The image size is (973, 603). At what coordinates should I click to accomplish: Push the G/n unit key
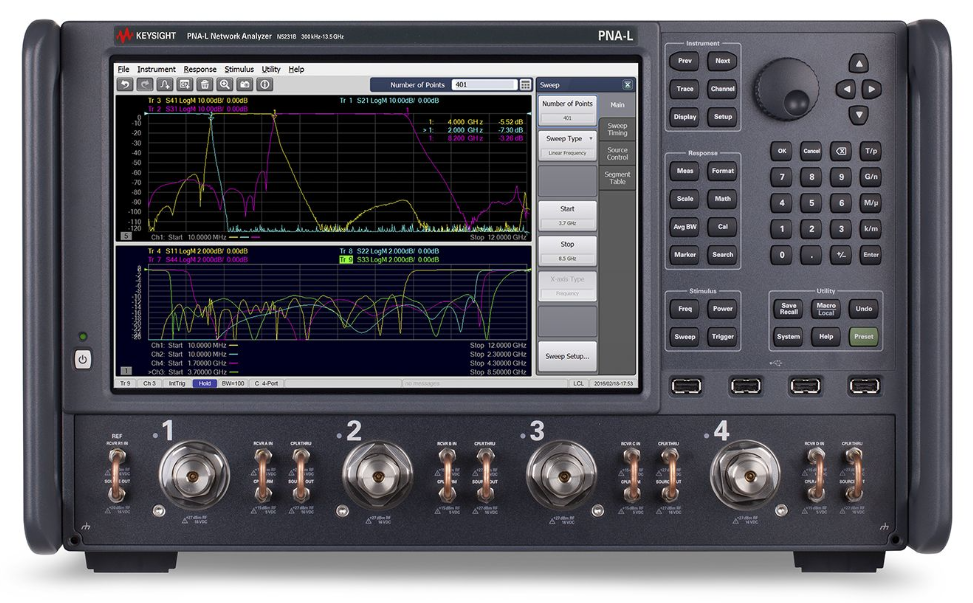(871, 177)
